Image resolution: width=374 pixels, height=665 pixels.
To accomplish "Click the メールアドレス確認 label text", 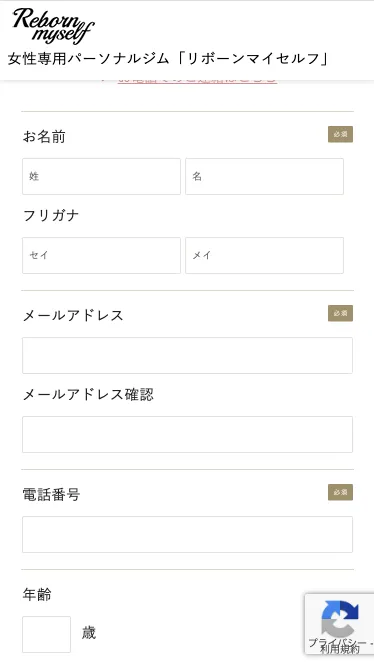I will 88,394.
